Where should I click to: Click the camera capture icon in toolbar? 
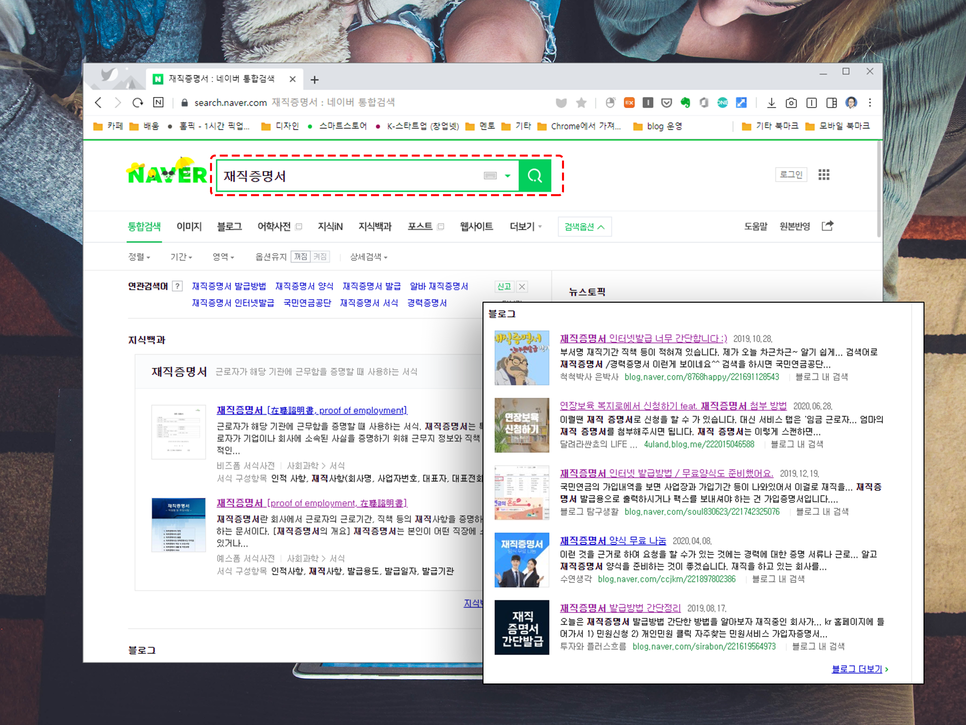click(x=792, y=103)
